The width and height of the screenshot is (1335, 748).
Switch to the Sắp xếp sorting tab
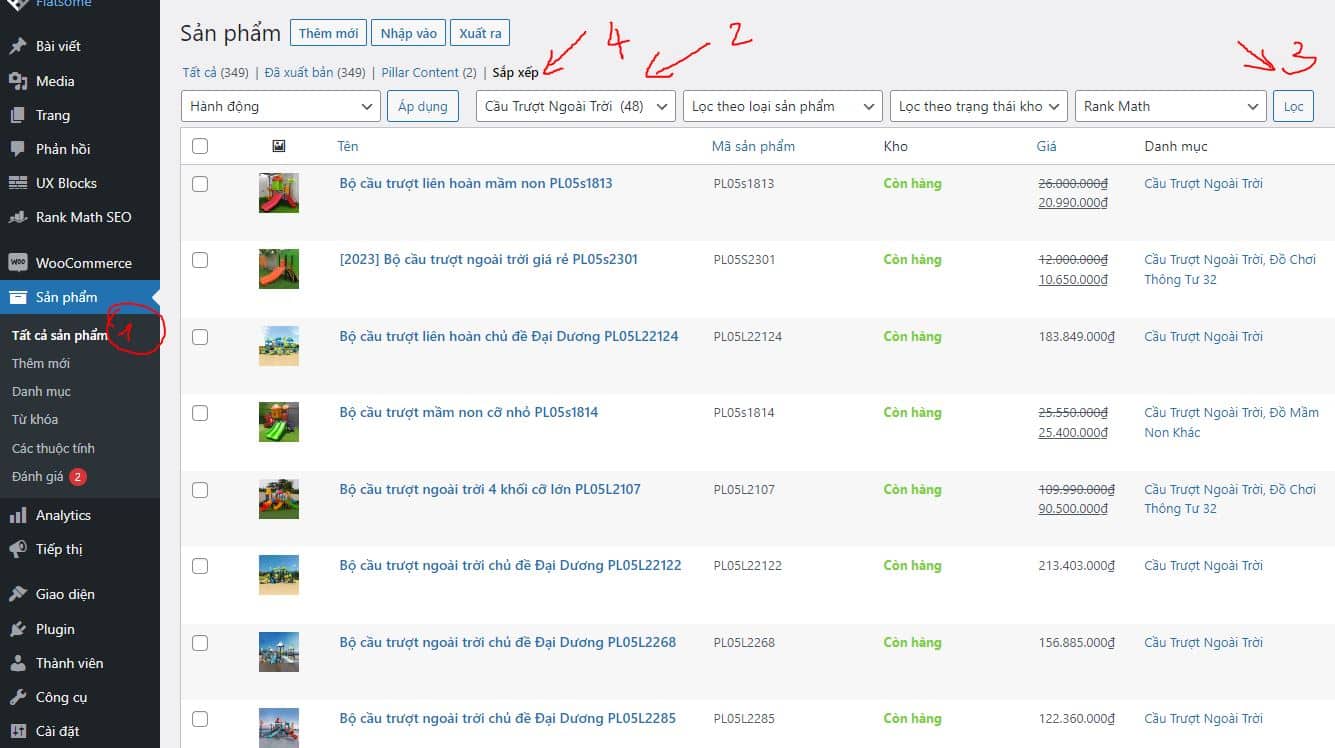pos(515,72)
